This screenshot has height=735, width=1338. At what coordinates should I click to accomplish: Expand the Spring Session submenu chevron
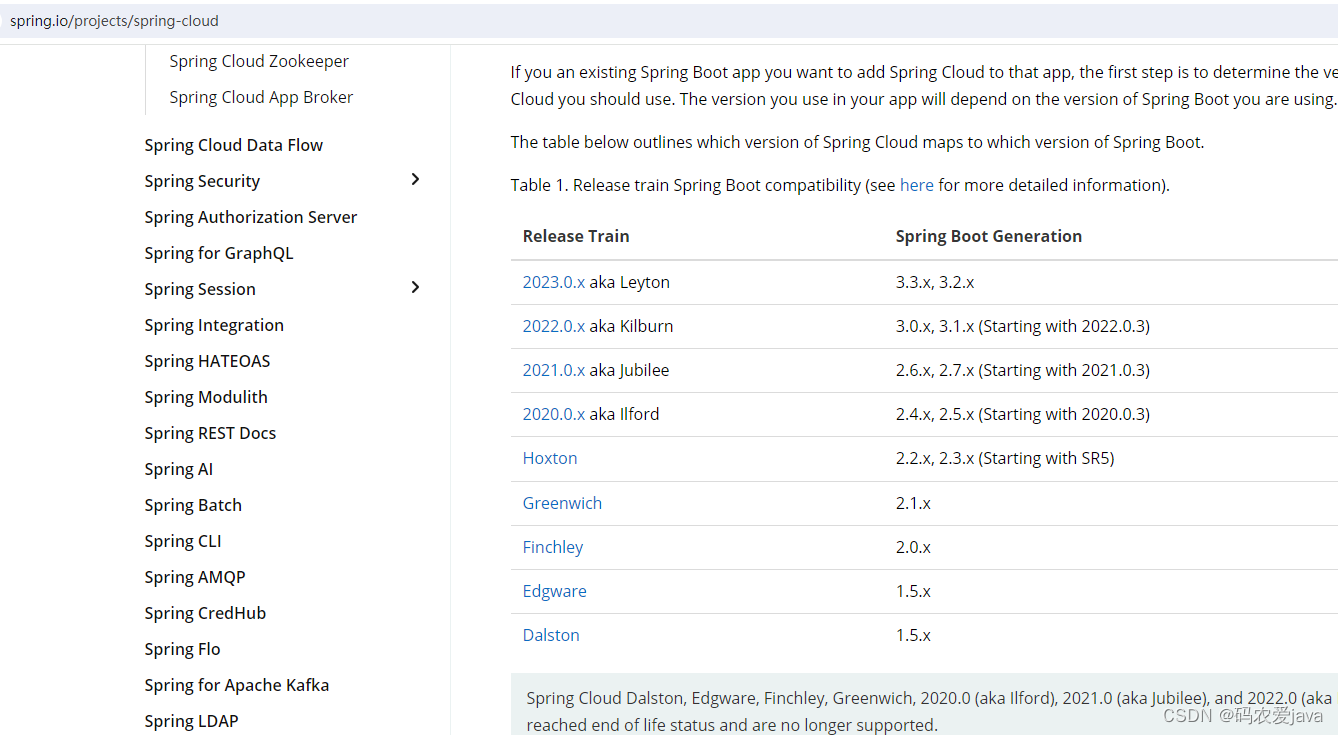point(416,288)
